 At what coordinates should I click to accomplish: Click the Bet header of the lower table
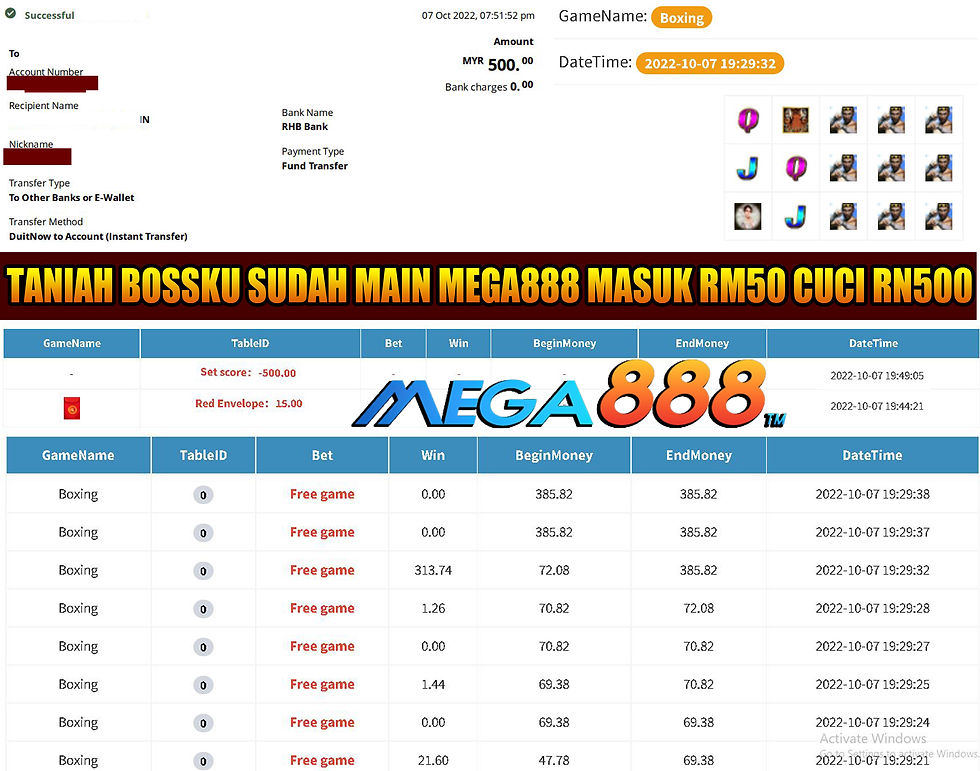(322, 455)
